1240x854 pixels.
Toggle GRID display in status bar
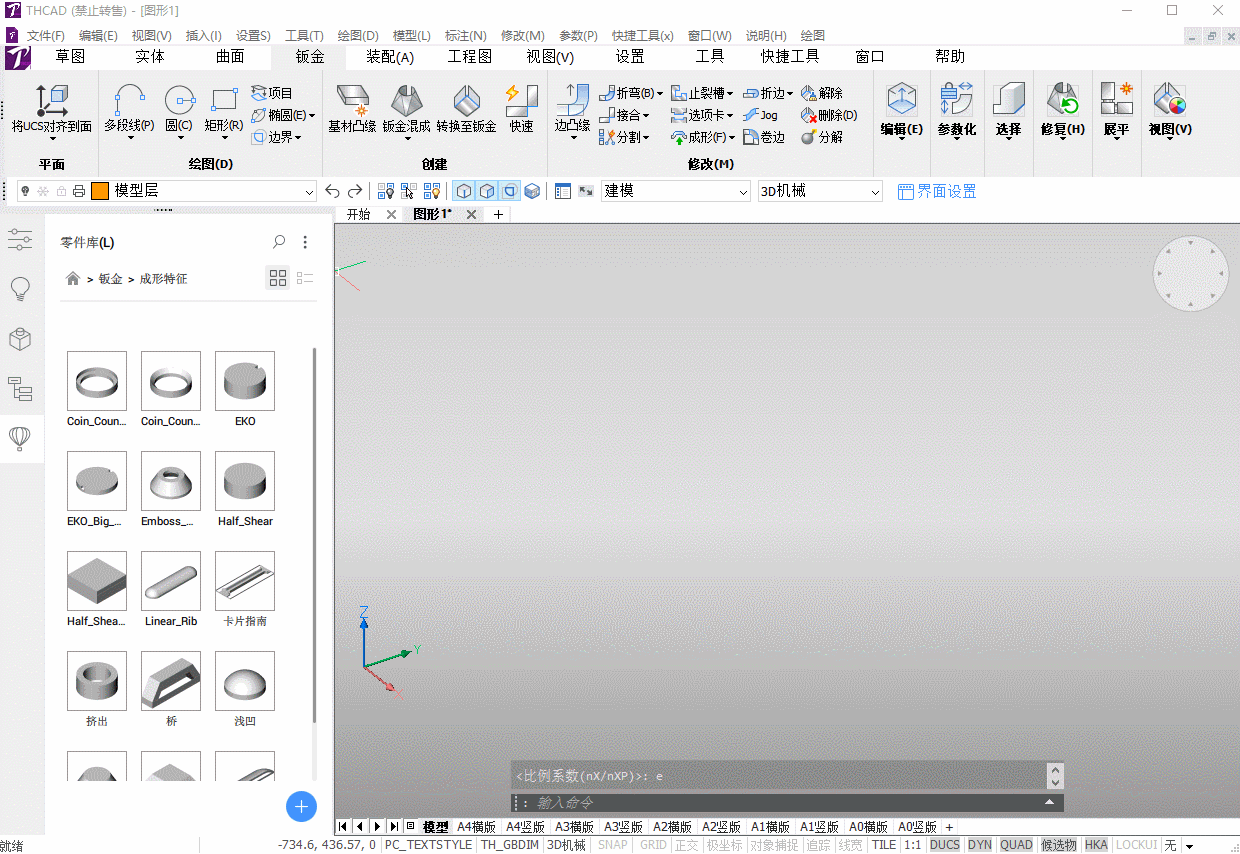point(653,845)
